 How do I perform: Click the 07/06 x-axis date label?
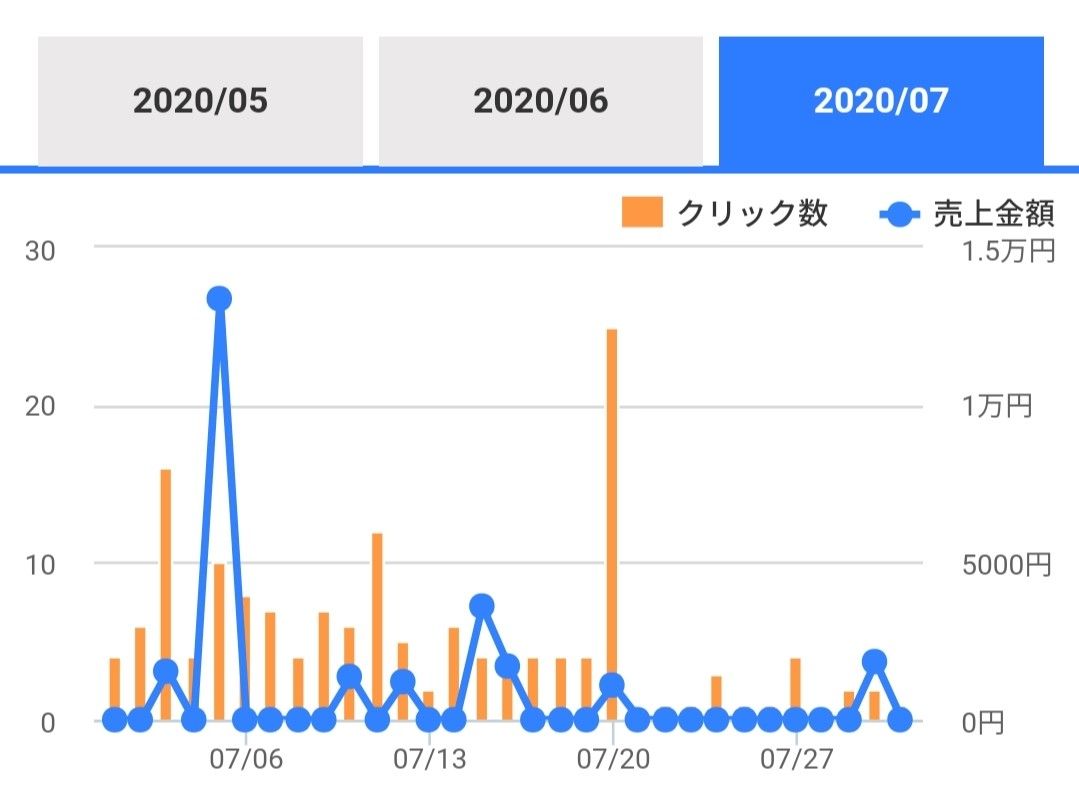click(246, 760)
